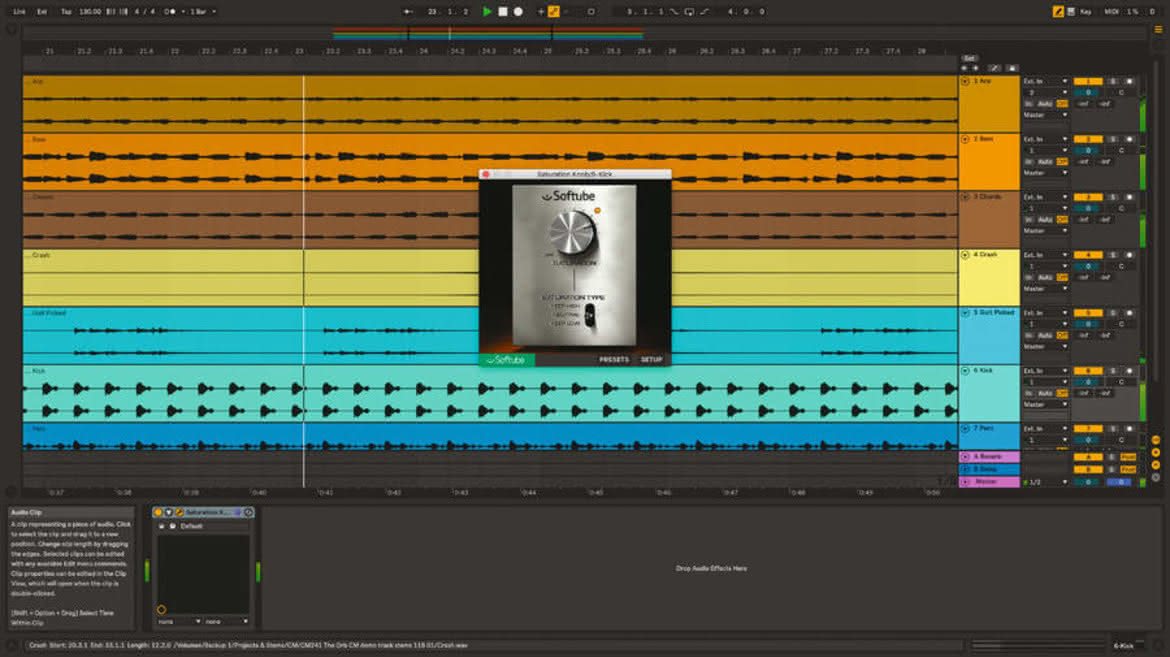
Task: Fold the 2 Bass track
Action: [965, 139]
